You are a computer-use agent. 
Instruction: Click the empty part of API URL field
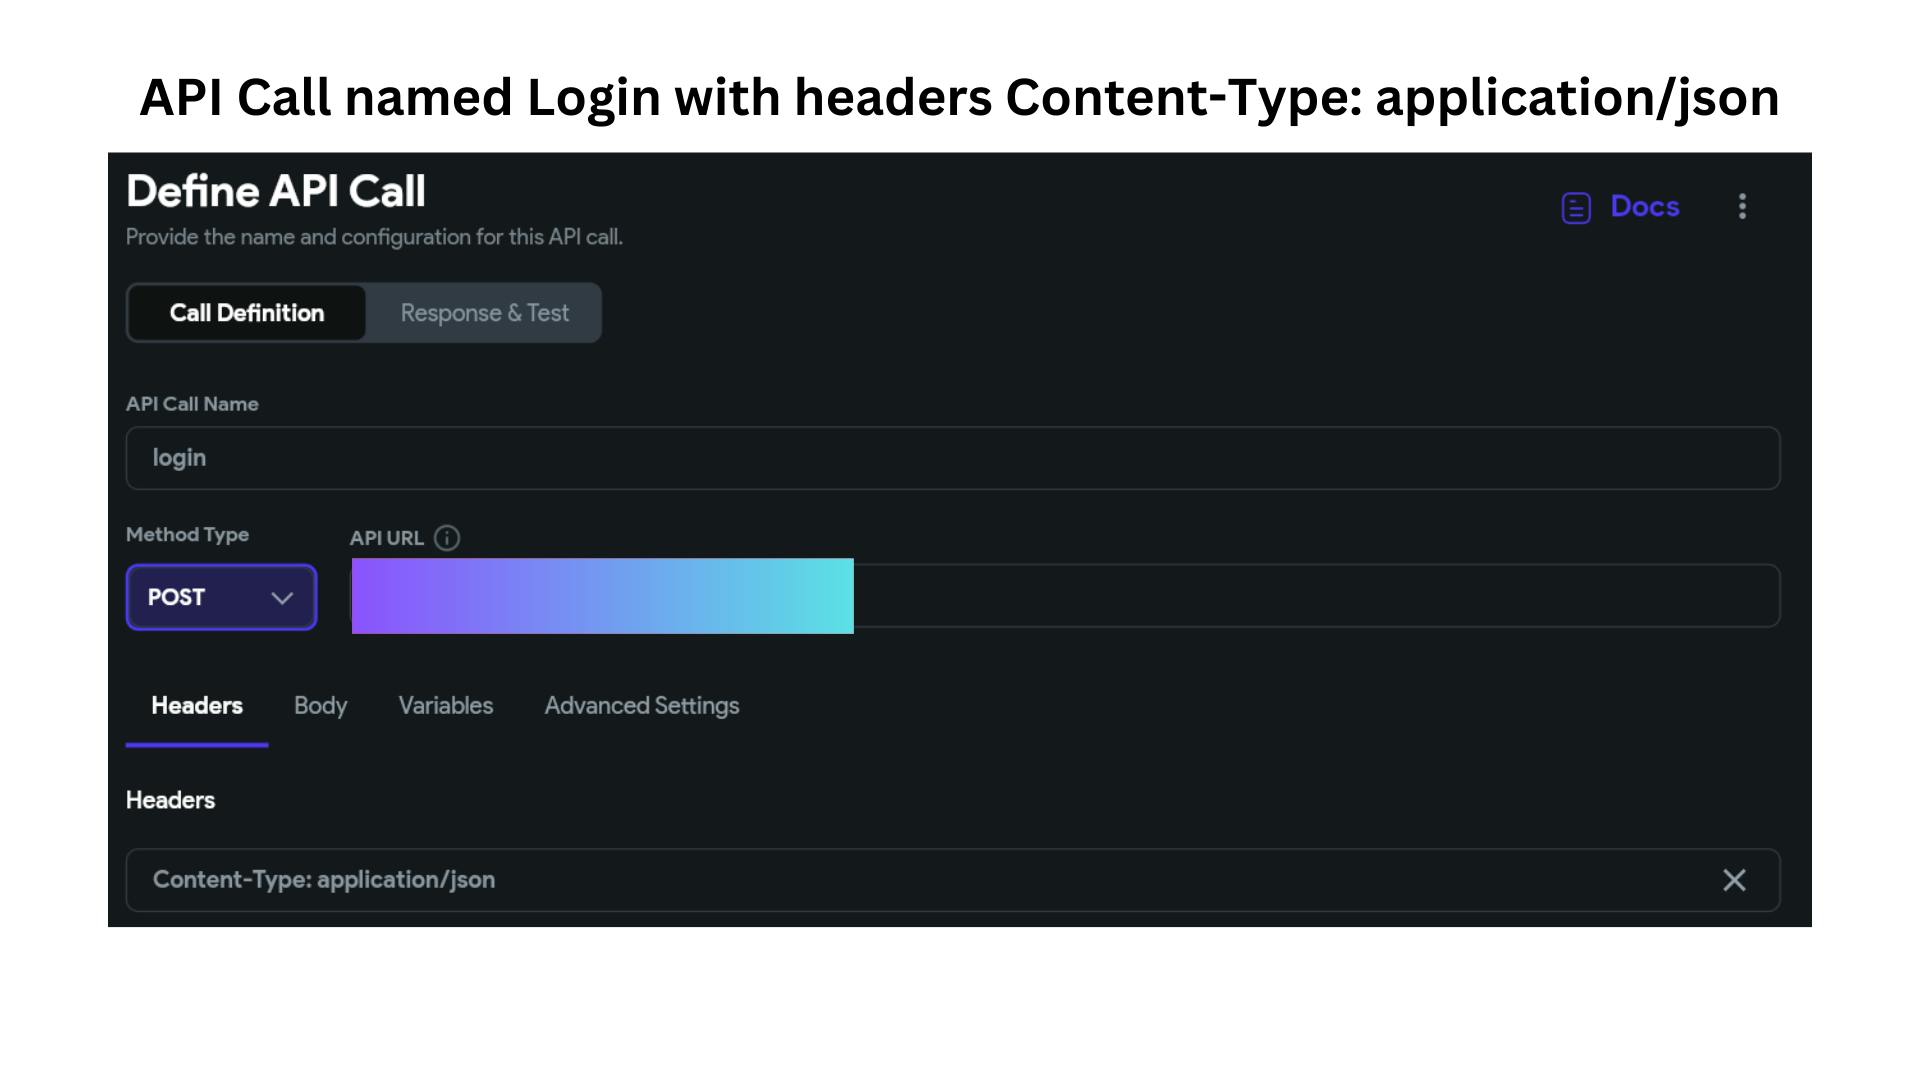click(x=1316, y=596)
